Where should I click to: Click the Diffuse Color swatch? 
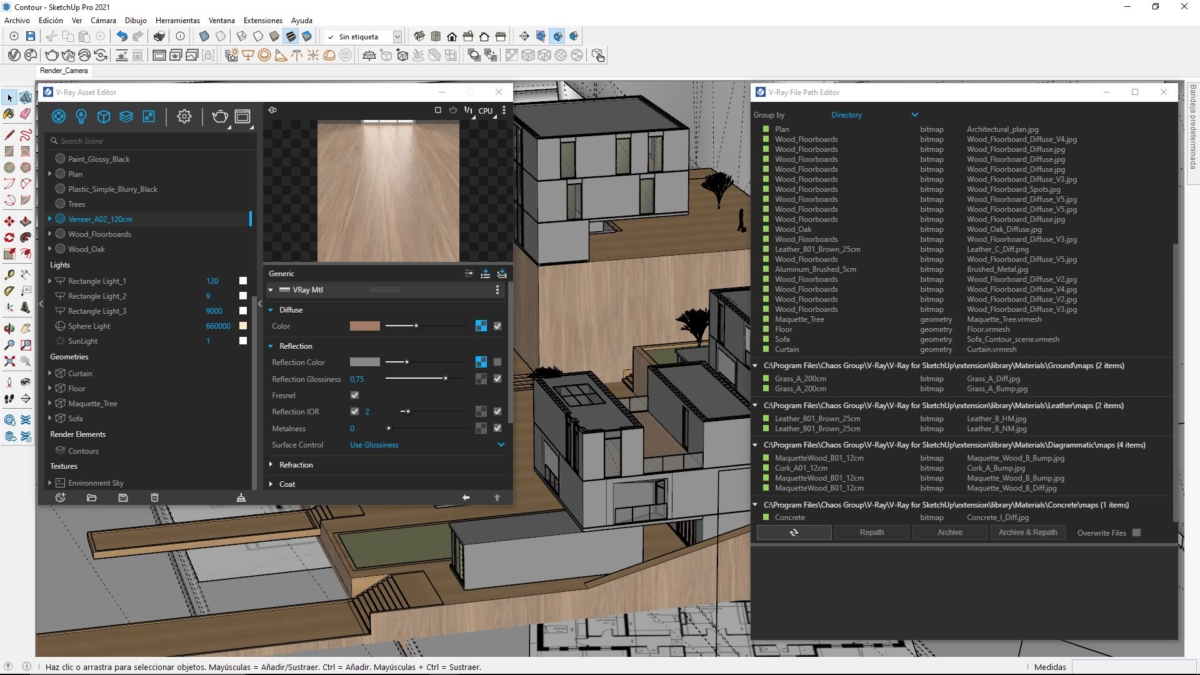point(364,326)
